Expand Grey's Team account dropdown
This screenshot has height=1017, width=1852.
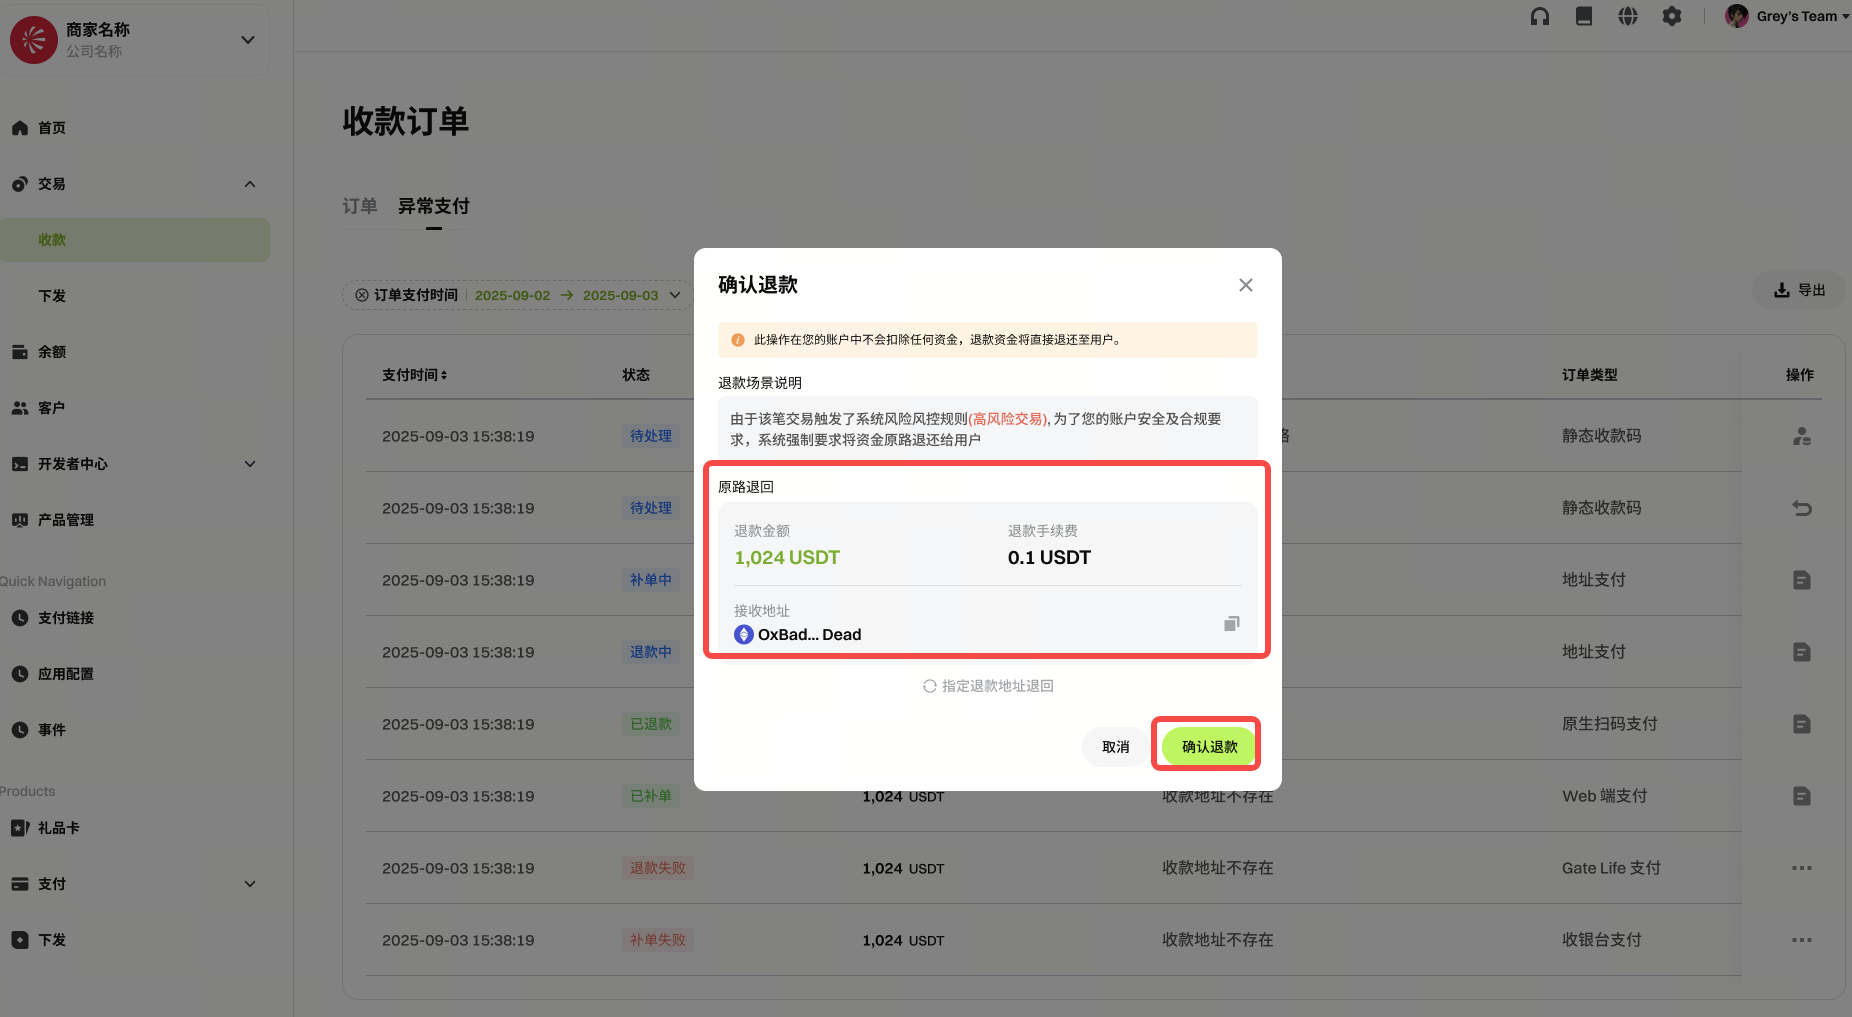1788,16
